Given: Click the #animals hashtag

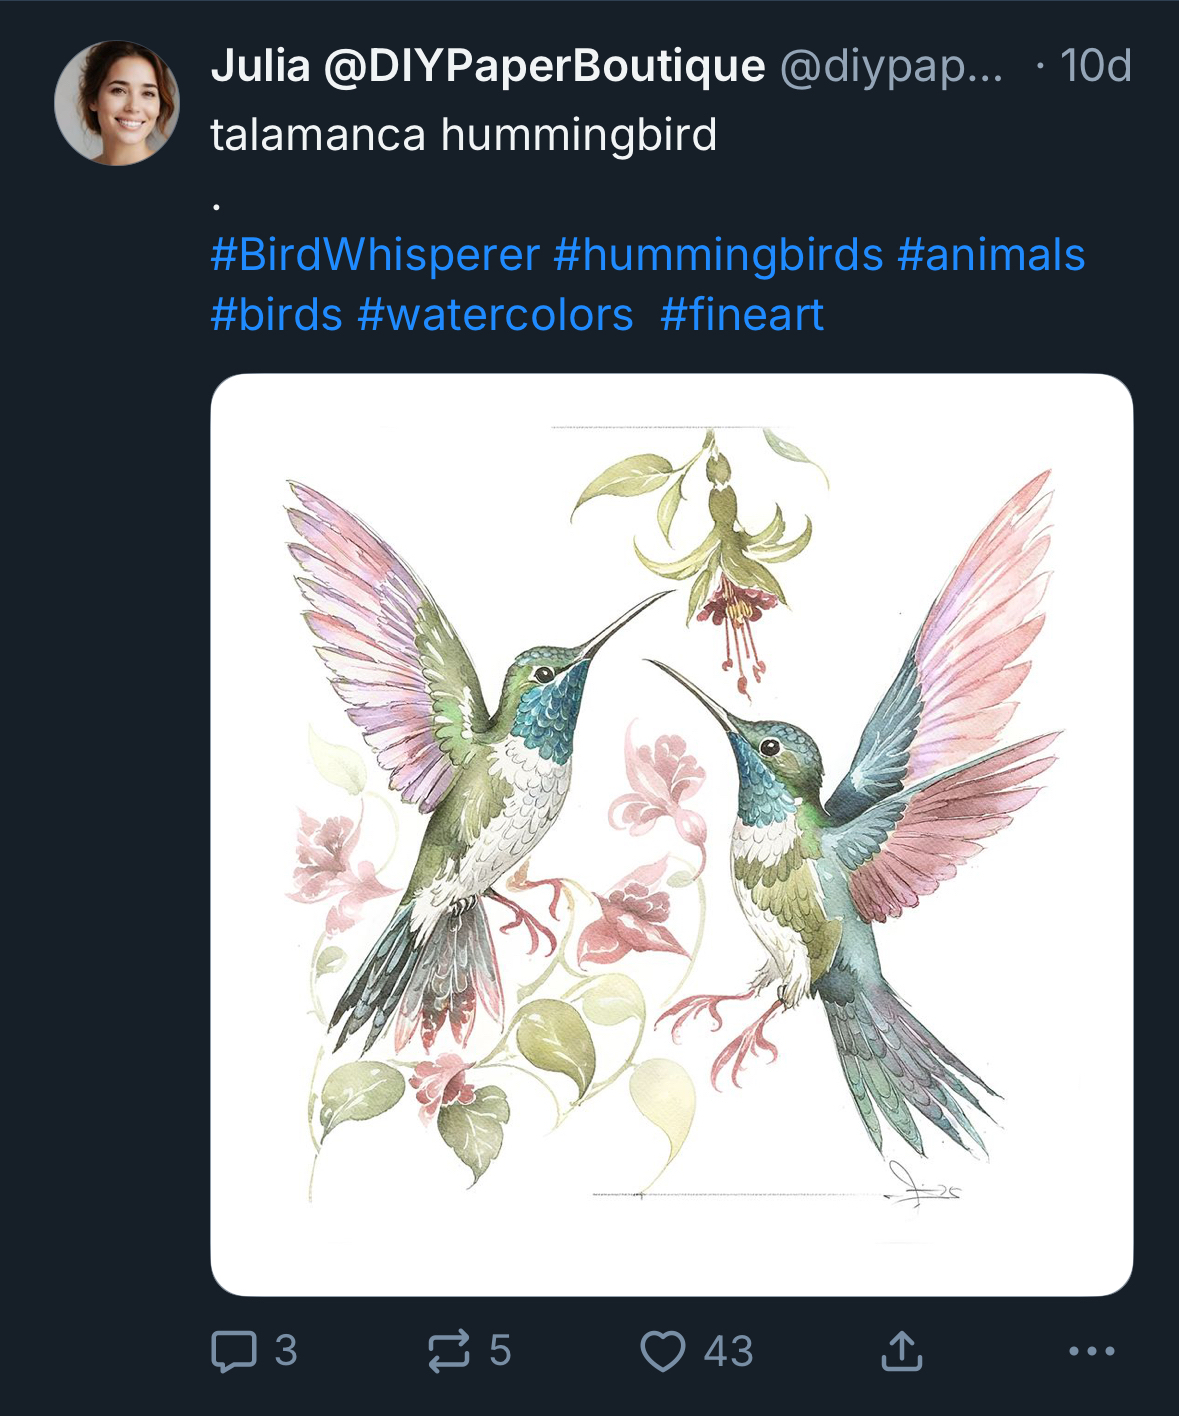Looking at the screenshot, I should [991, 255].
